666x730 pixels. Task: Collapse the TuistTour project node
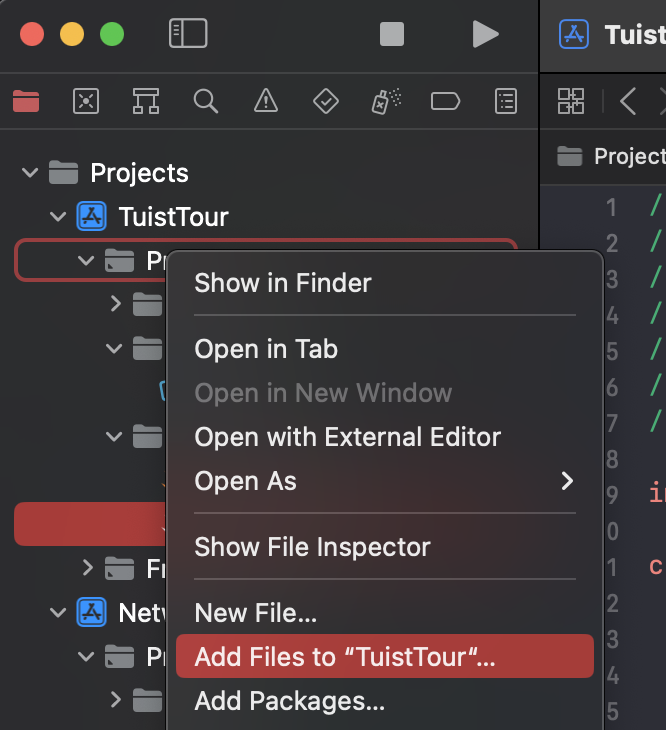click(x=58, y=216)
